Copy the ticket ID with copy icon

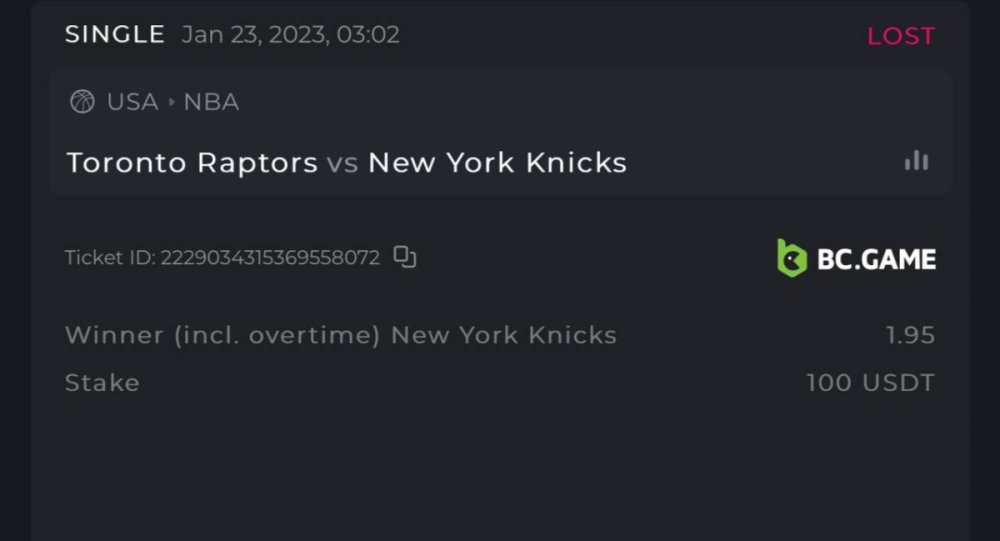click(404, 257)
